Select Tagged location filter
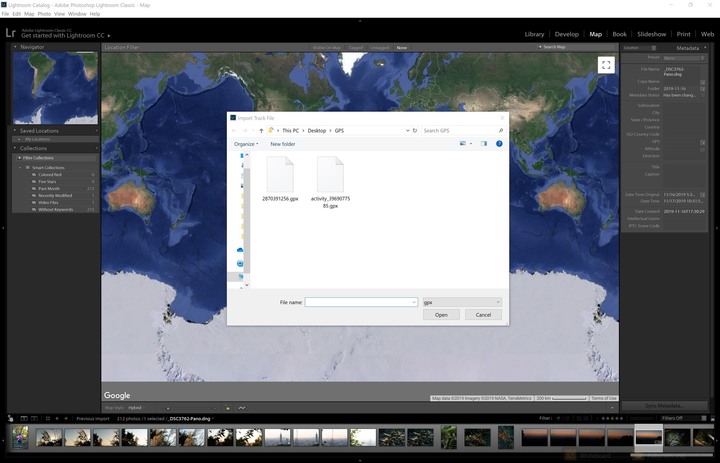 point(355,48)
